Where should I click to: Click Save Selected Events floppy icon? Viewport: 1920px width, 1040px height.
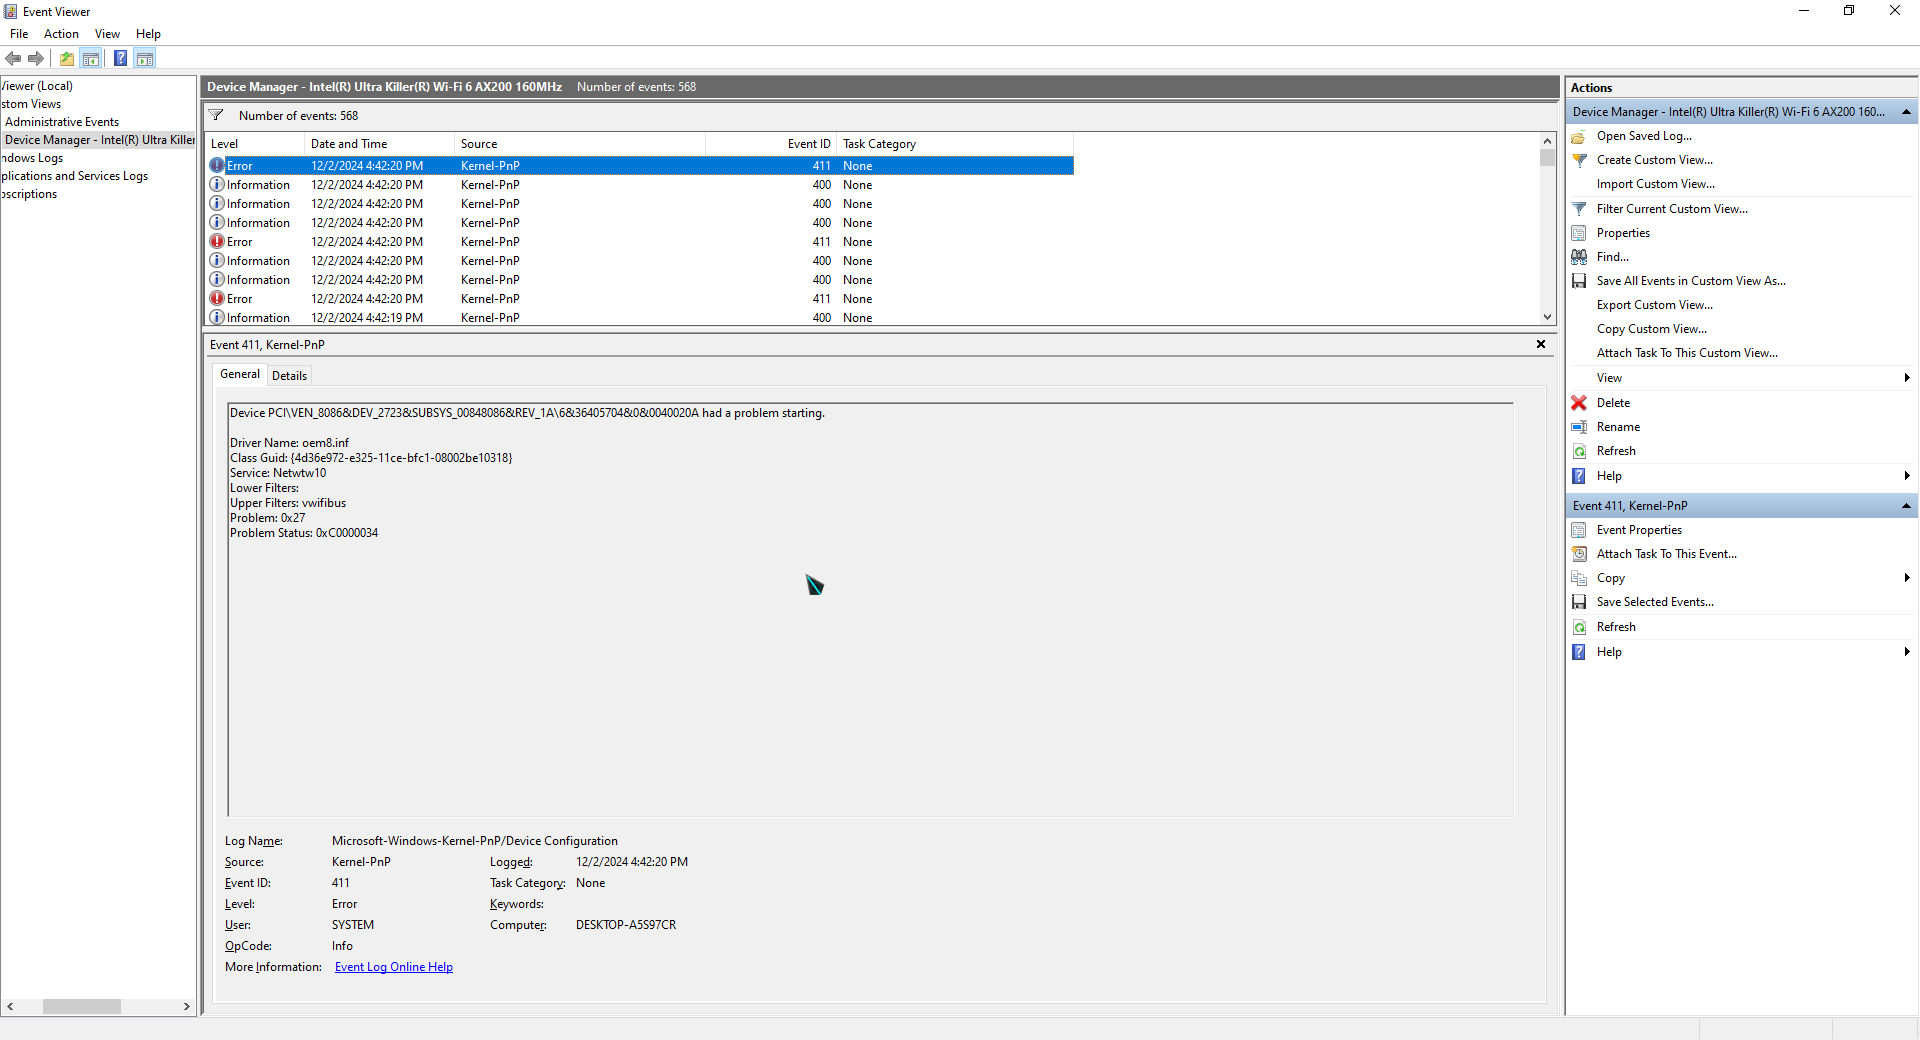click(1579, 602)
